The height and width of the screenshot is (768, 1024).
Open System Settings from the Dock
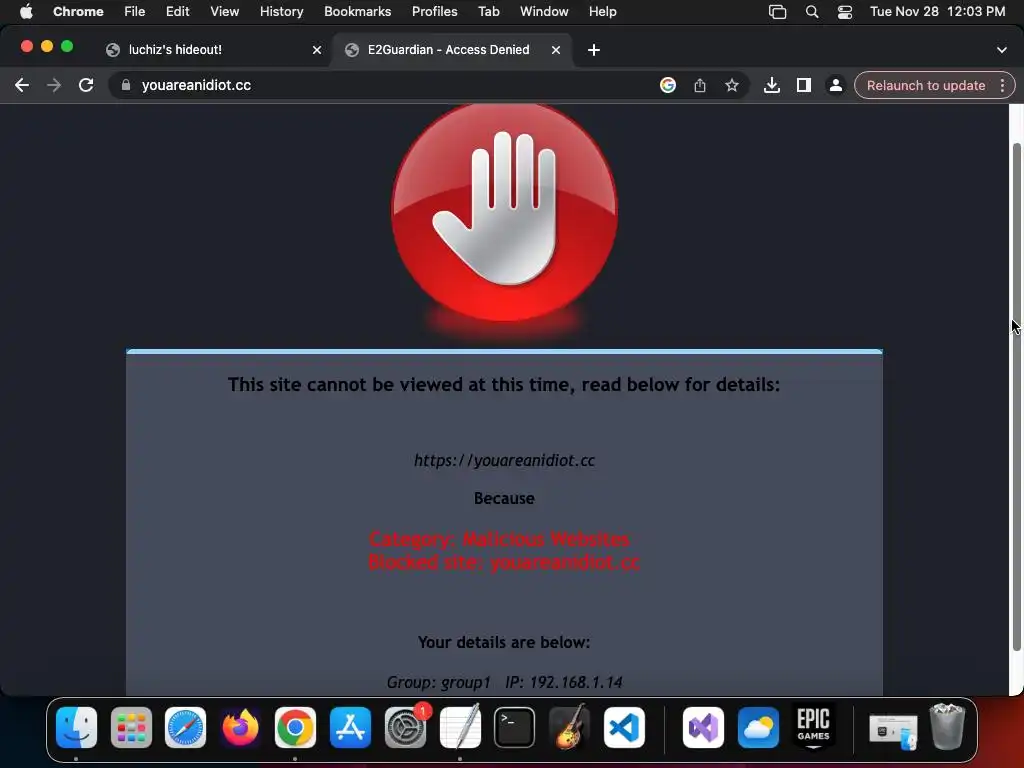tap(405, 728)
